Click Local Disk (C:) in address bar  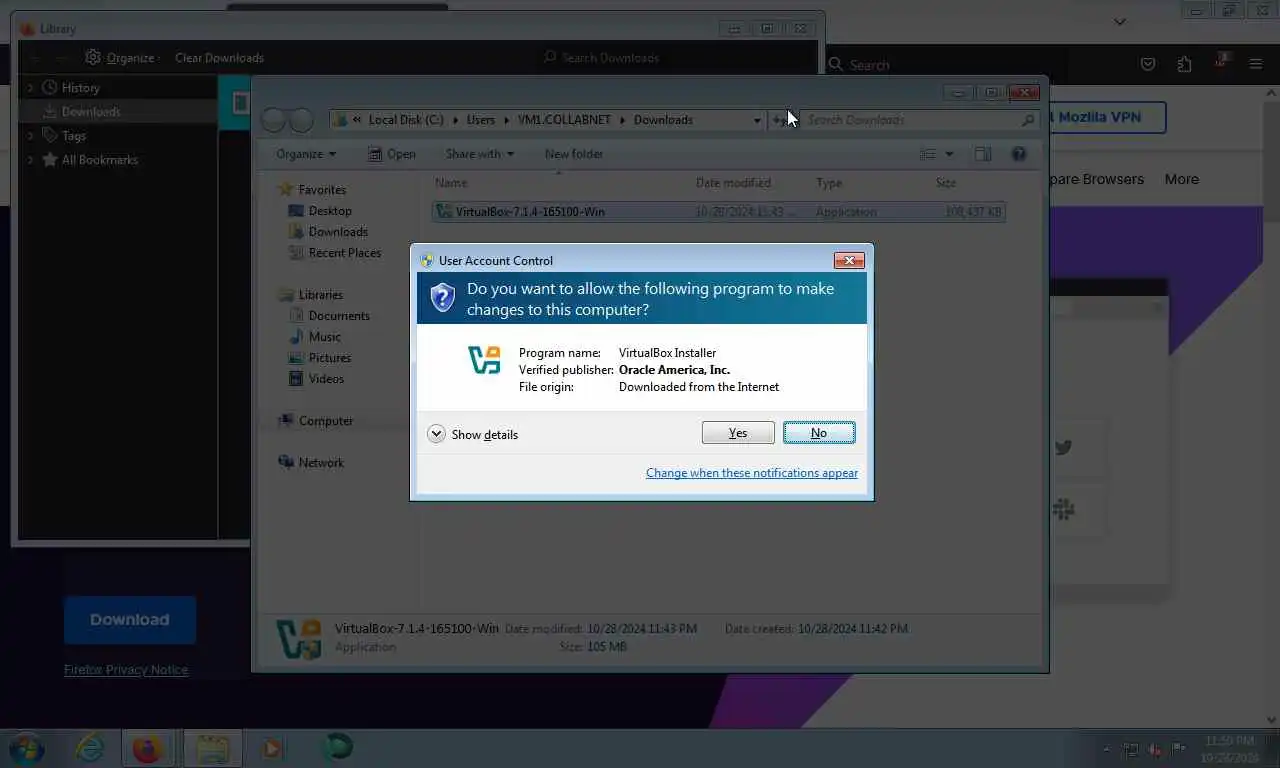point(406,120)
